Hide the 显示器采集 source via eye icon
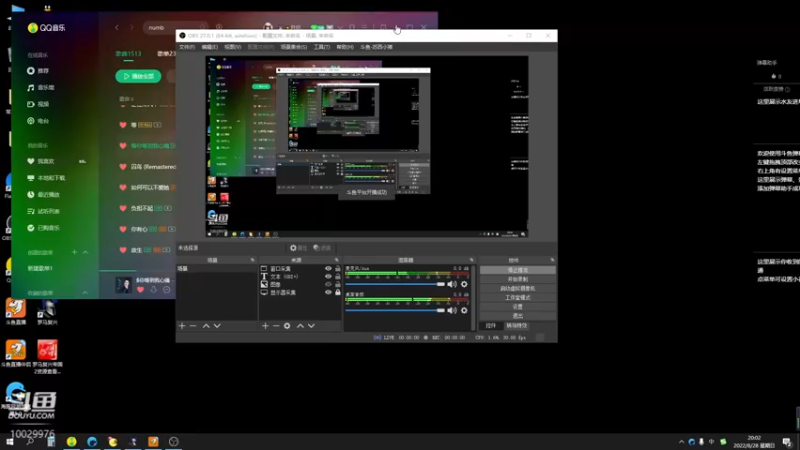This screenshot has width=800, height=450. (328, 292)
